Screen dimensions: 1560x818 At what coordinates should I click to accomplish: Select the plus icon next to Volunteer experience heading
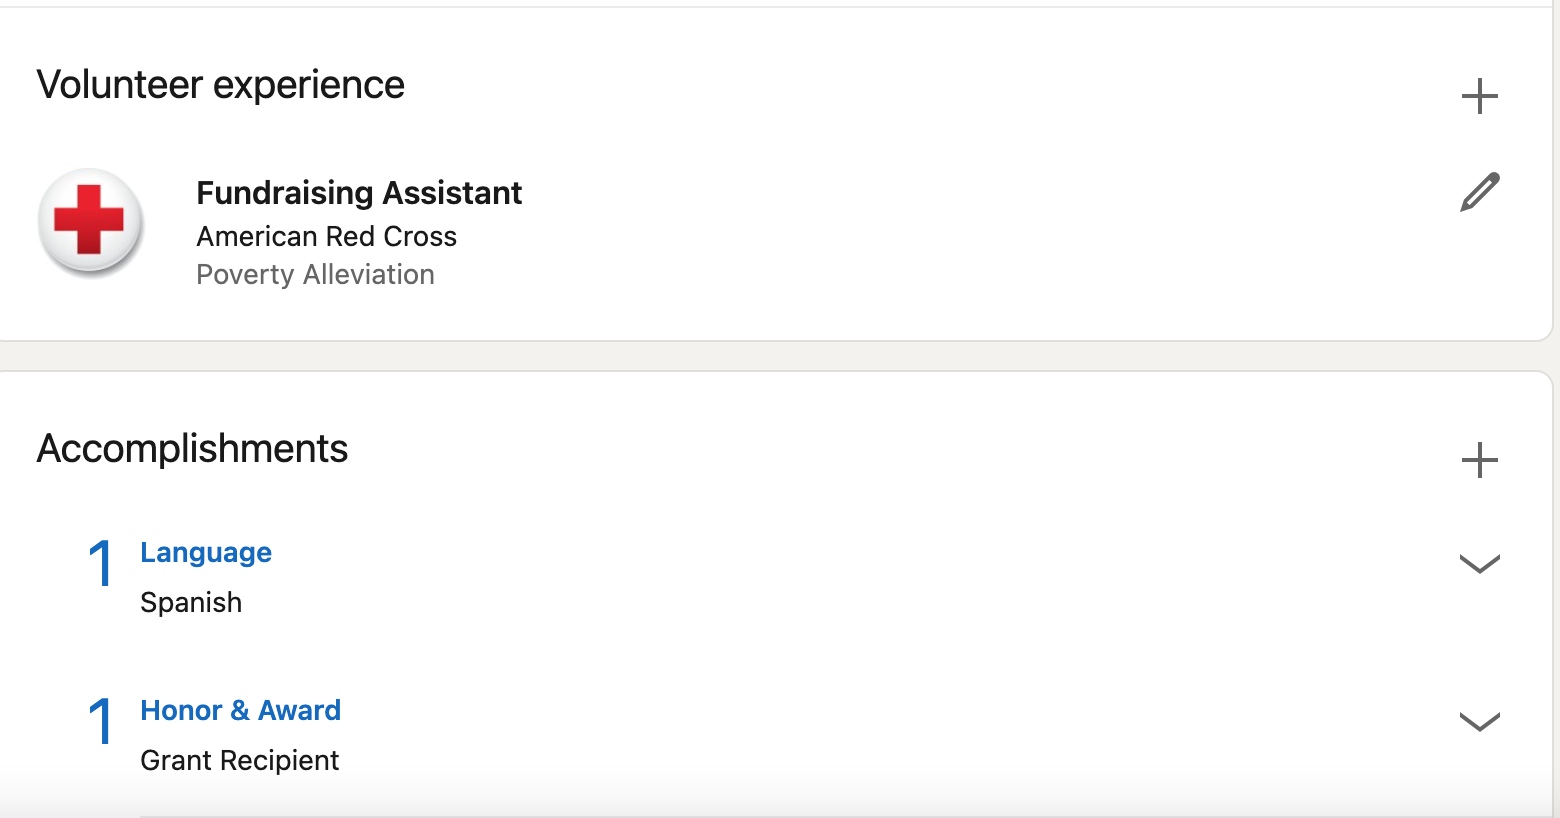(x=1480, y=96)
